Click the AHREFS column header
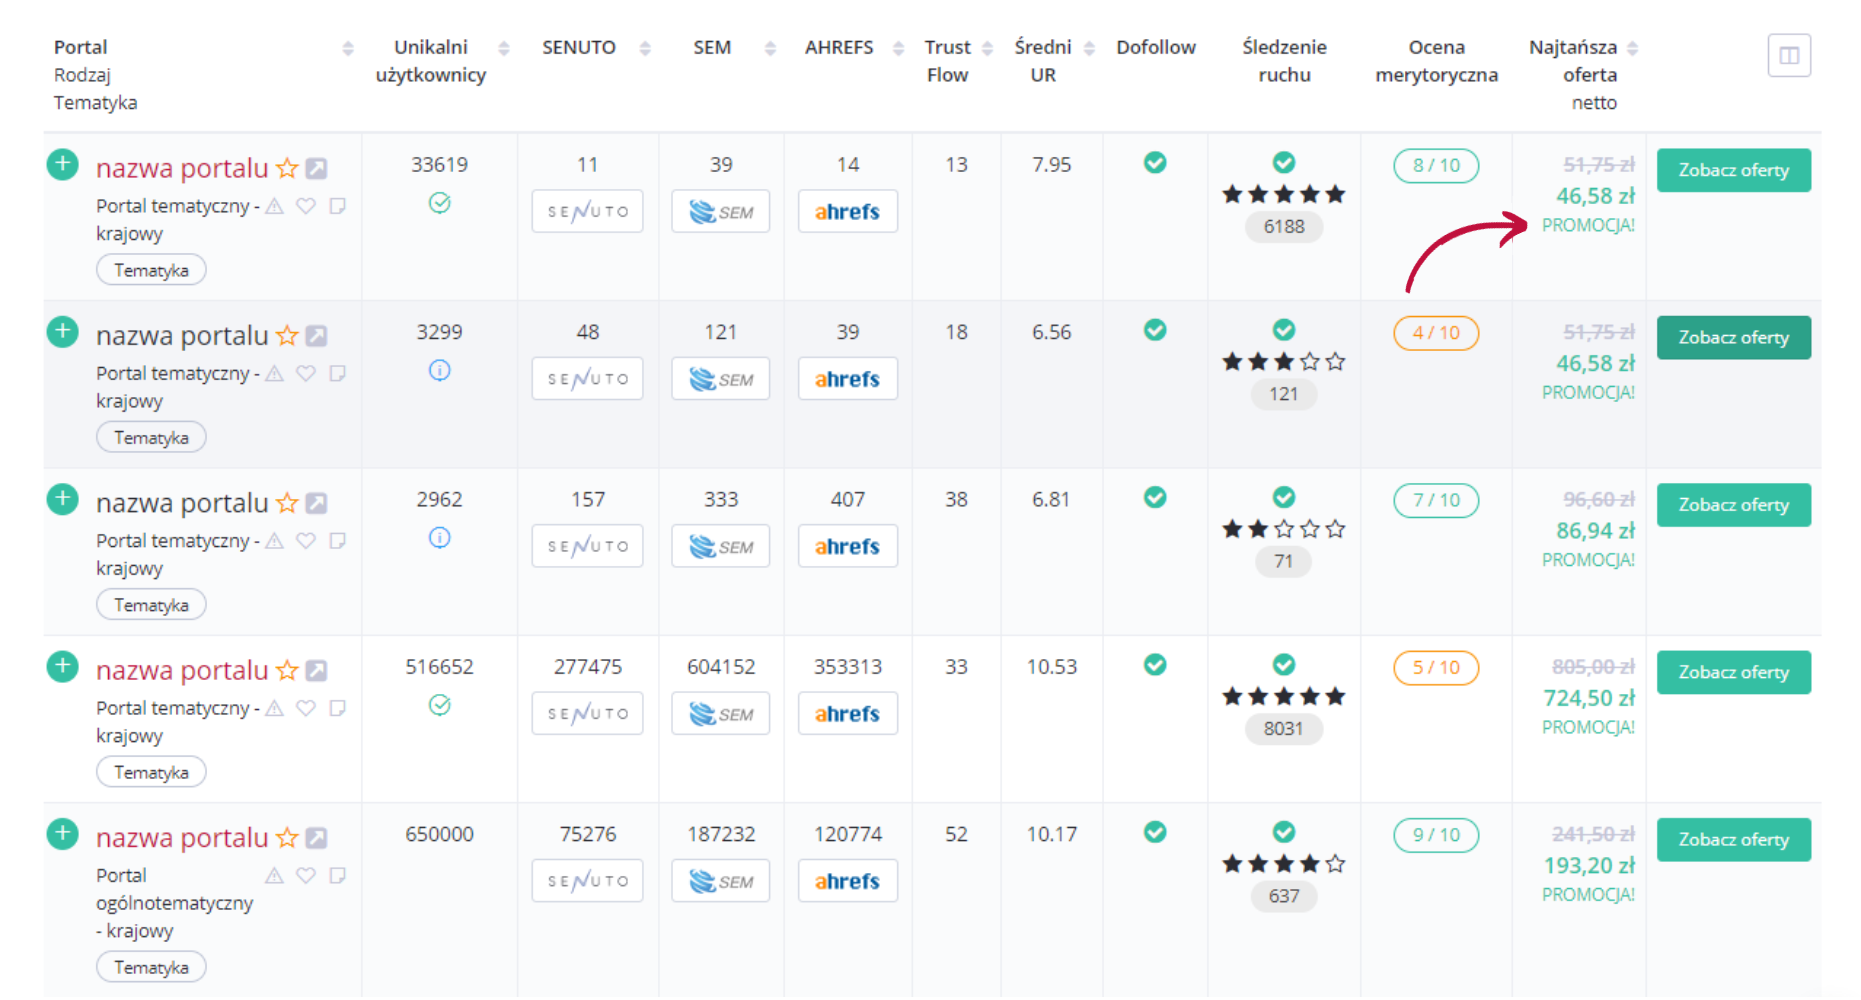The image size is (1861, 1000). [838, 48]
